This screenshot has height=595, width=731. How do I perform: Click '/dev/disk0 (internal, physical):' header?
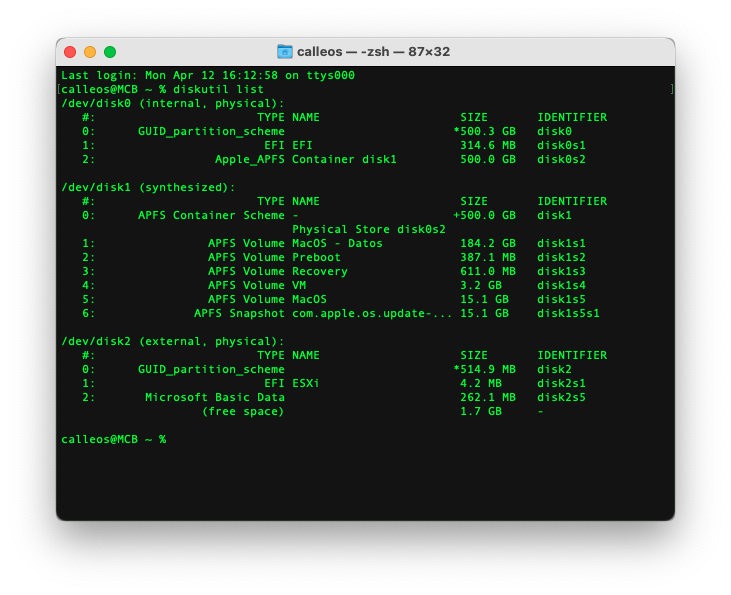click(x=173, y=104)
